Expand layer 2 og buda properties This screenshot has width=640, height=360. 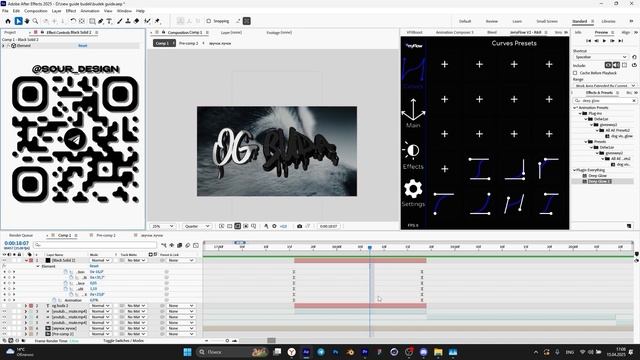(x=26, y=306)
